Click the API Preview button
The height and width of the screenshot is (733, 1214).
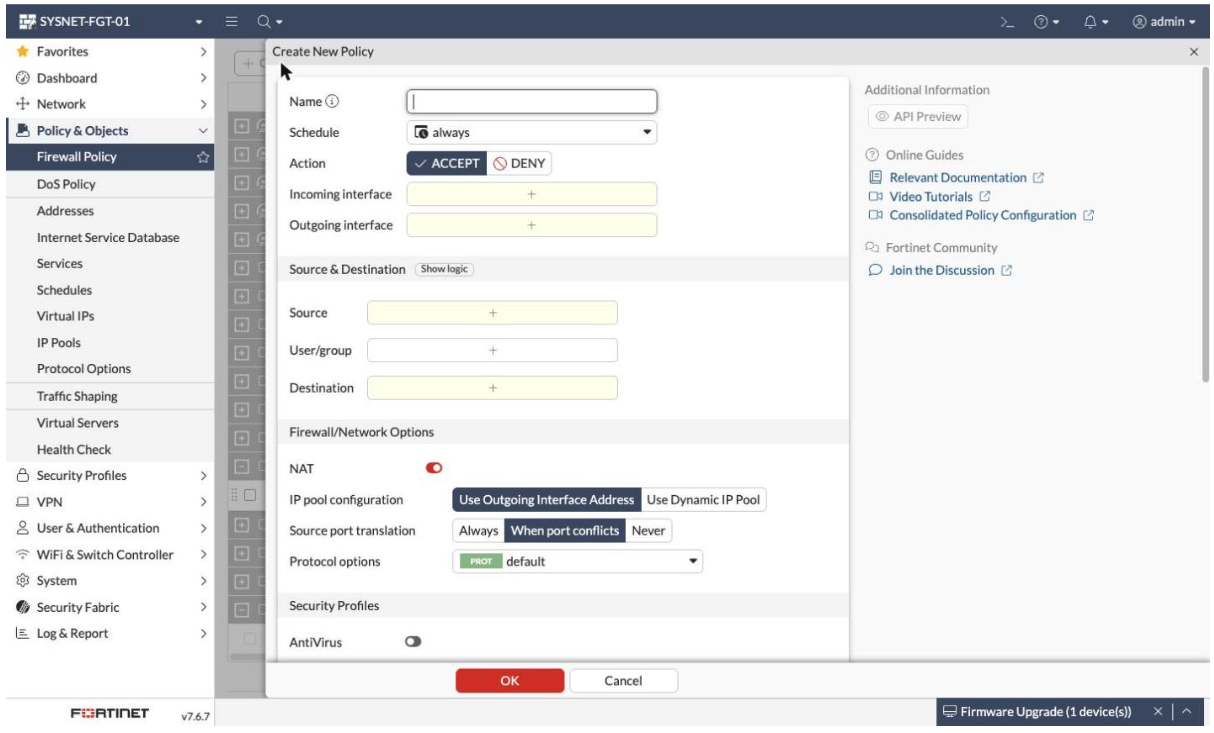tap(917, 117)
